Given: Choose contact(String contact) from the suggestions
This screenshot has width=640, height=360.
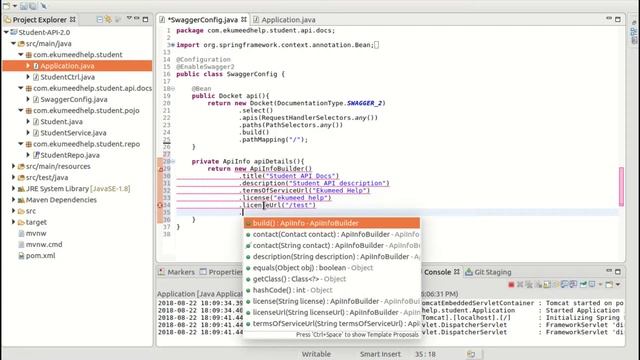Looking at the screenshot, I should (331, 245).
